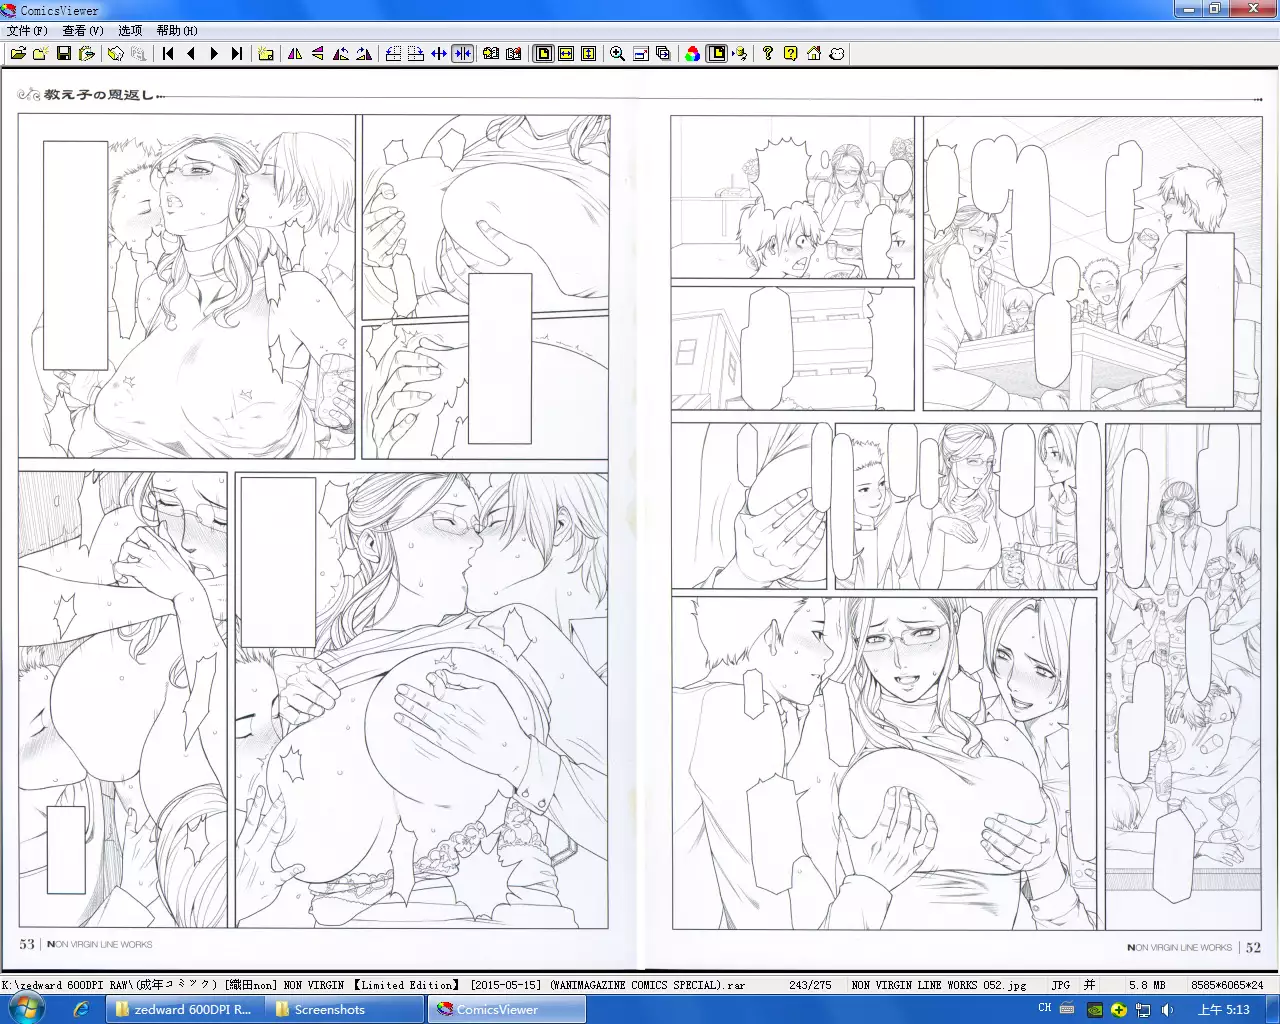Click the open file folder icon
The width and height of the screenshot is (1280, 1024).
18,54
